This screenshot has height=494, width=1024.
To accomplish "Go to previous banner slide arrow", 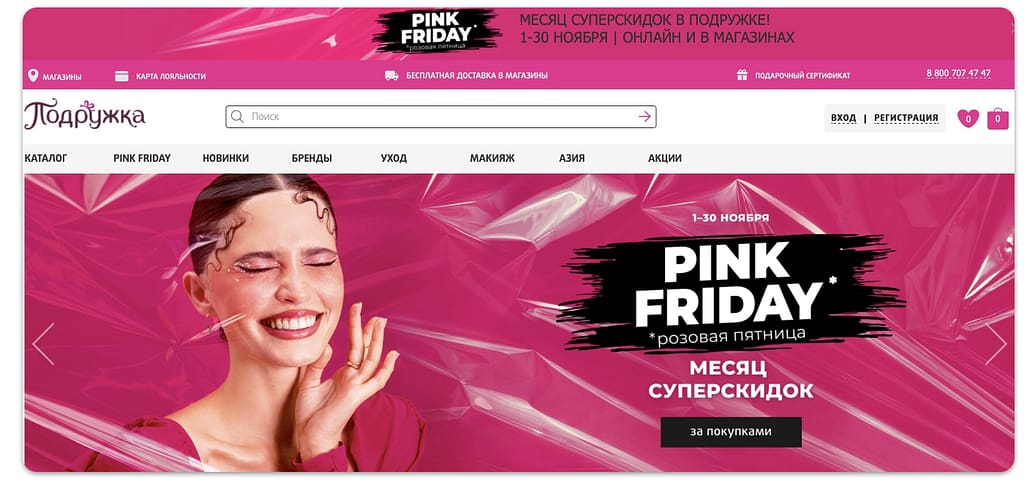I will pyautogui.click(x=43, y=344).
